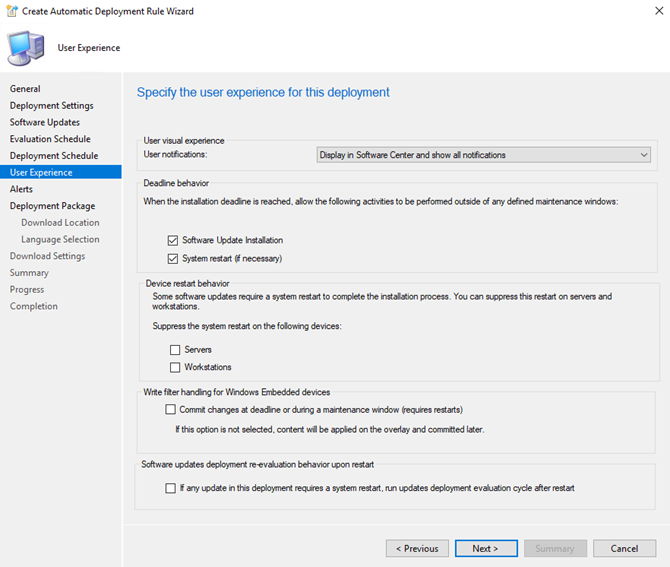Image resolution: width=670 pixels, height=567 pixels.
Task: Go to the General wizard page
Action: (25, 89)
